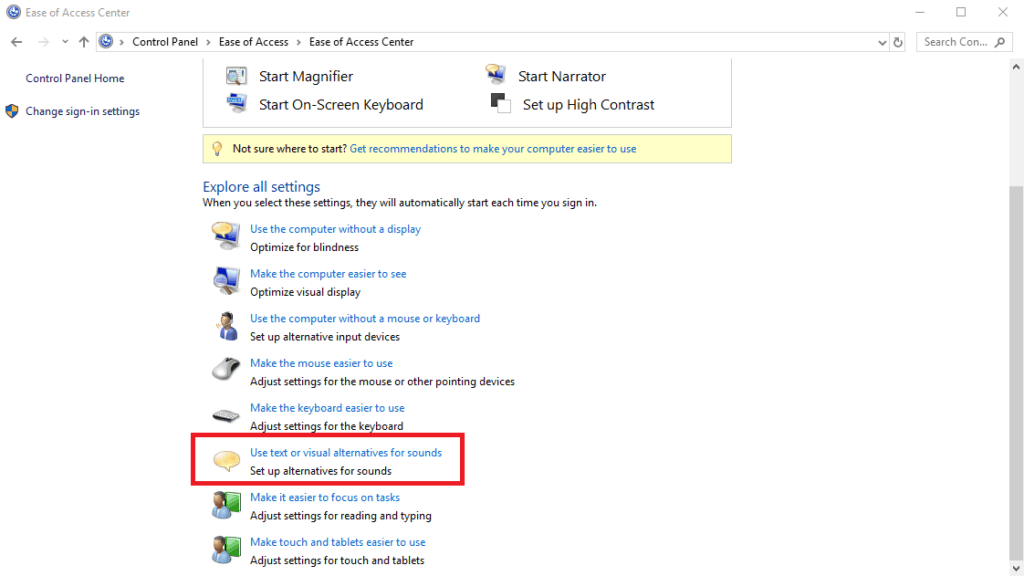Click the High Contrast icon
Image resolution: width=1024 pixels, height=576 pixels.
(500, 103)
